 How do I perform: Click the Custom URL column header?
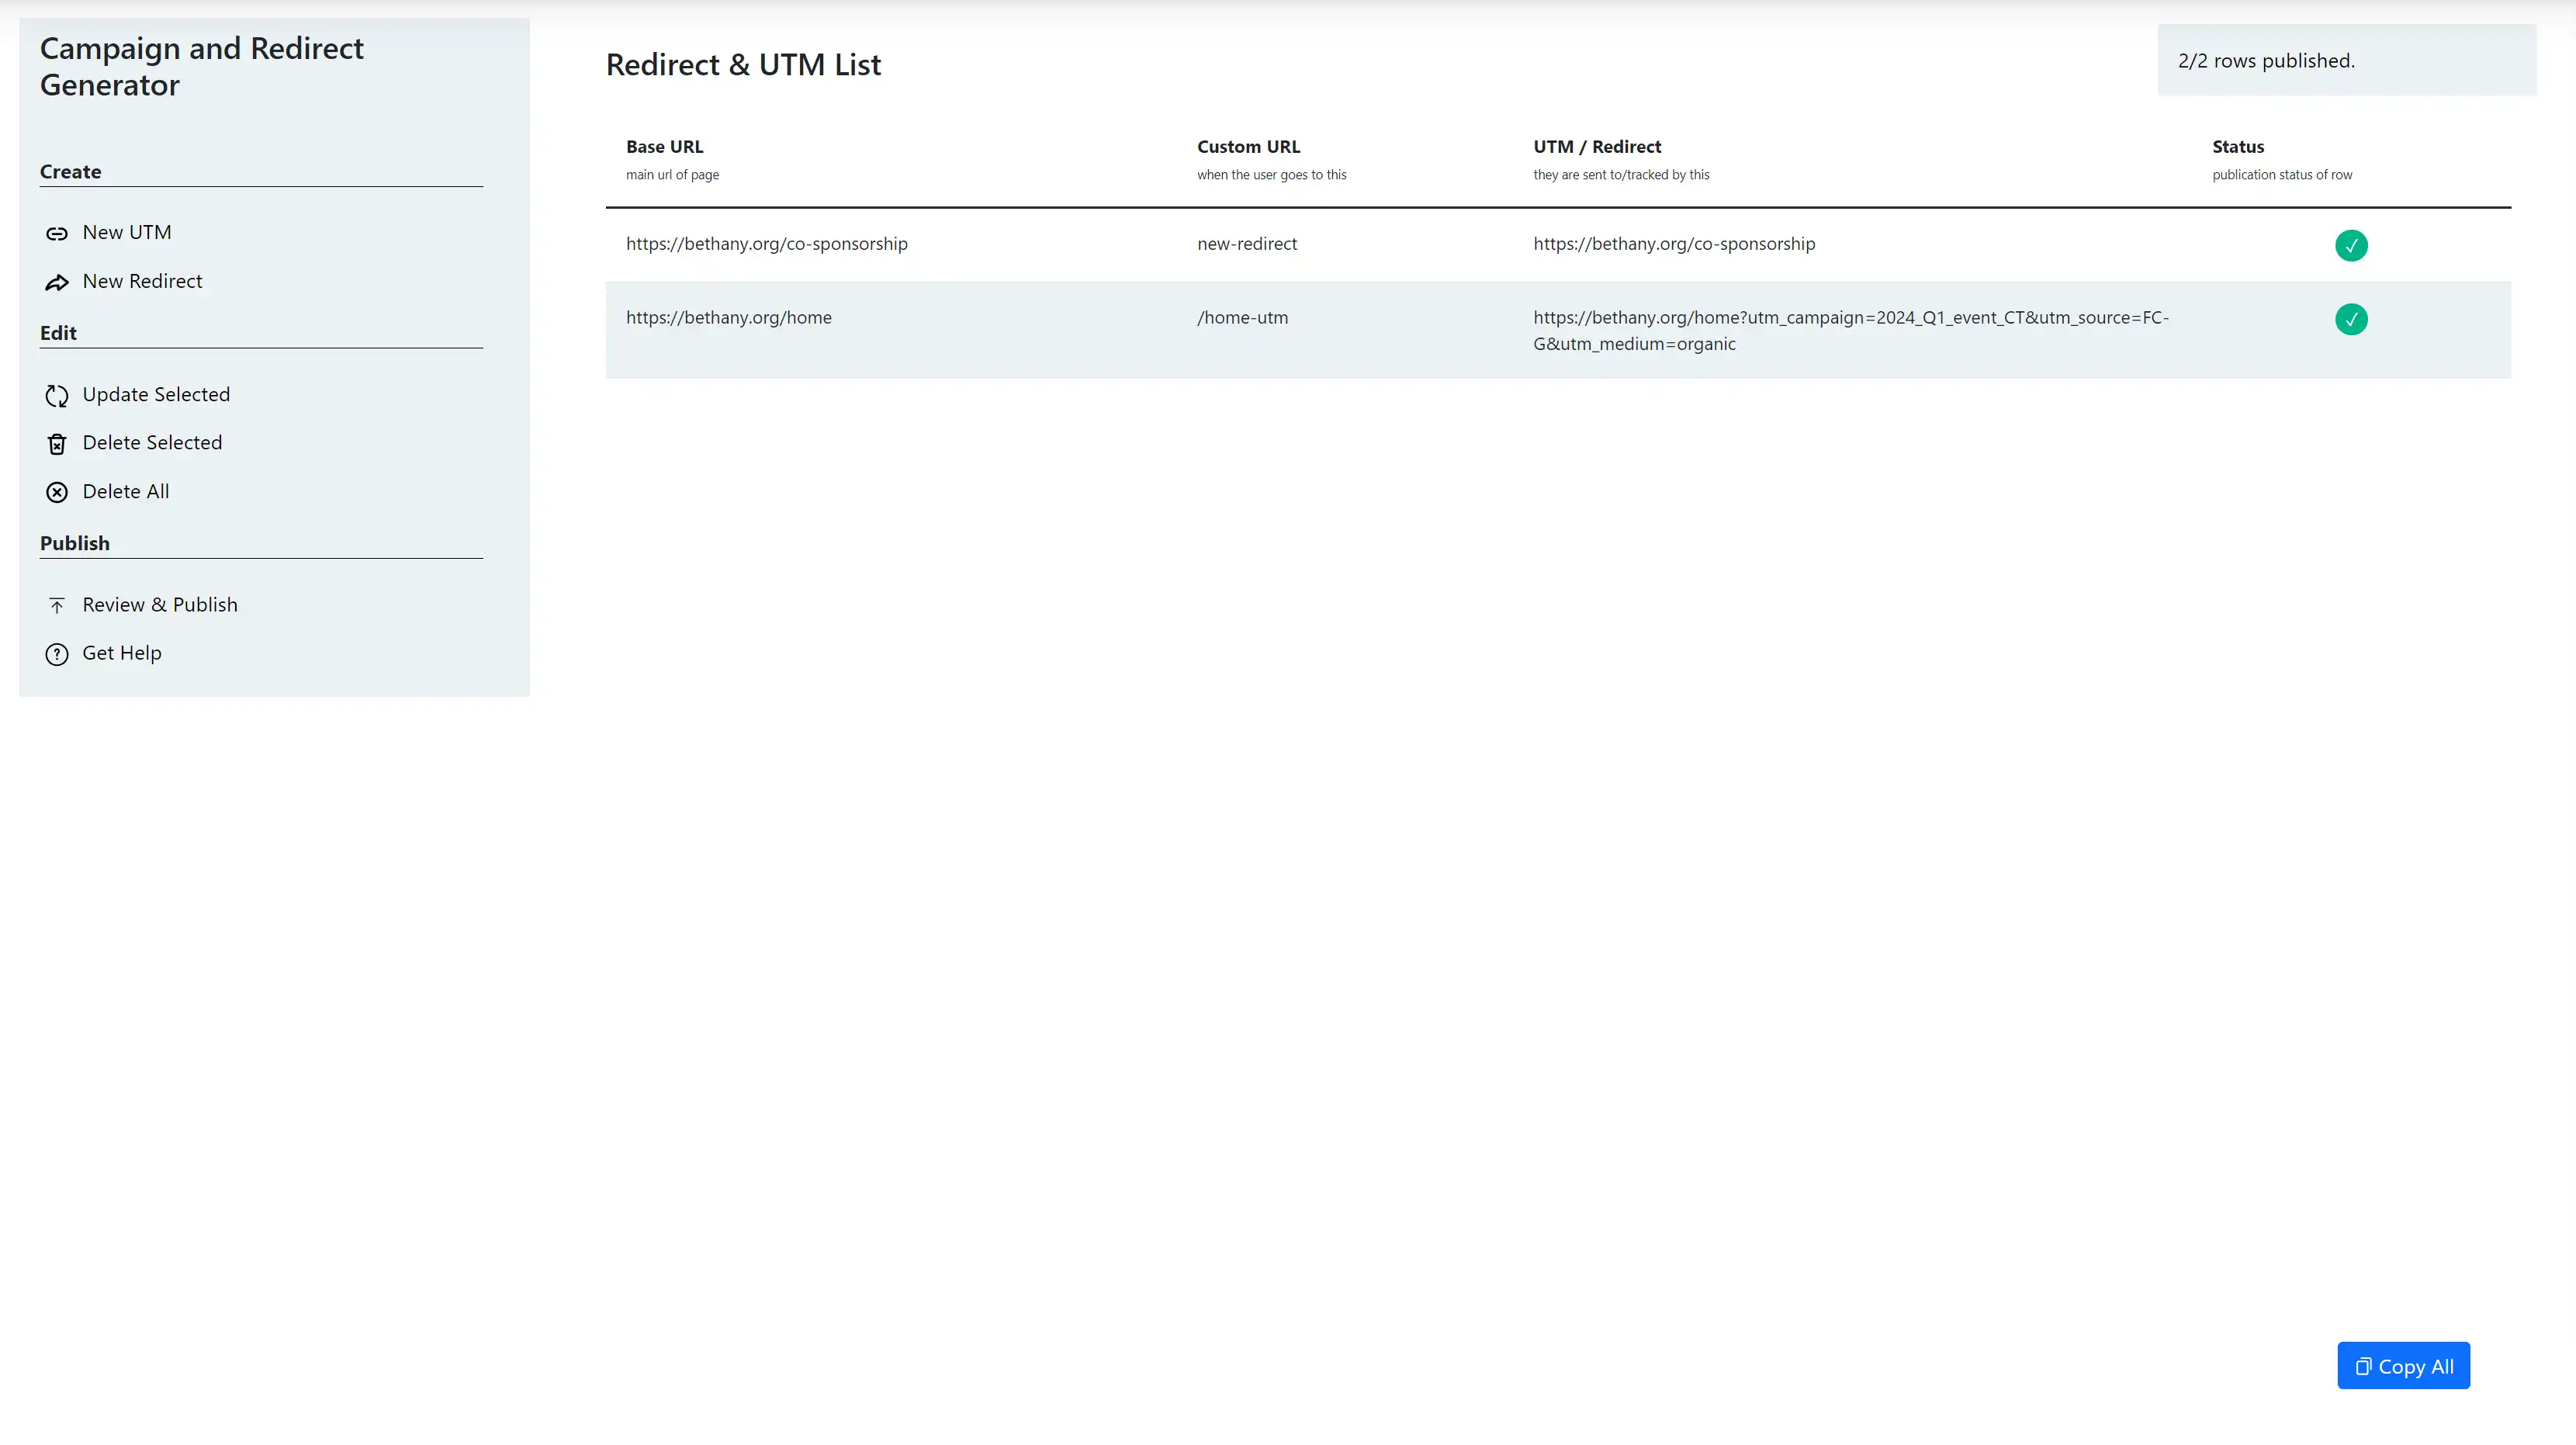click(x=1248, y=146)
